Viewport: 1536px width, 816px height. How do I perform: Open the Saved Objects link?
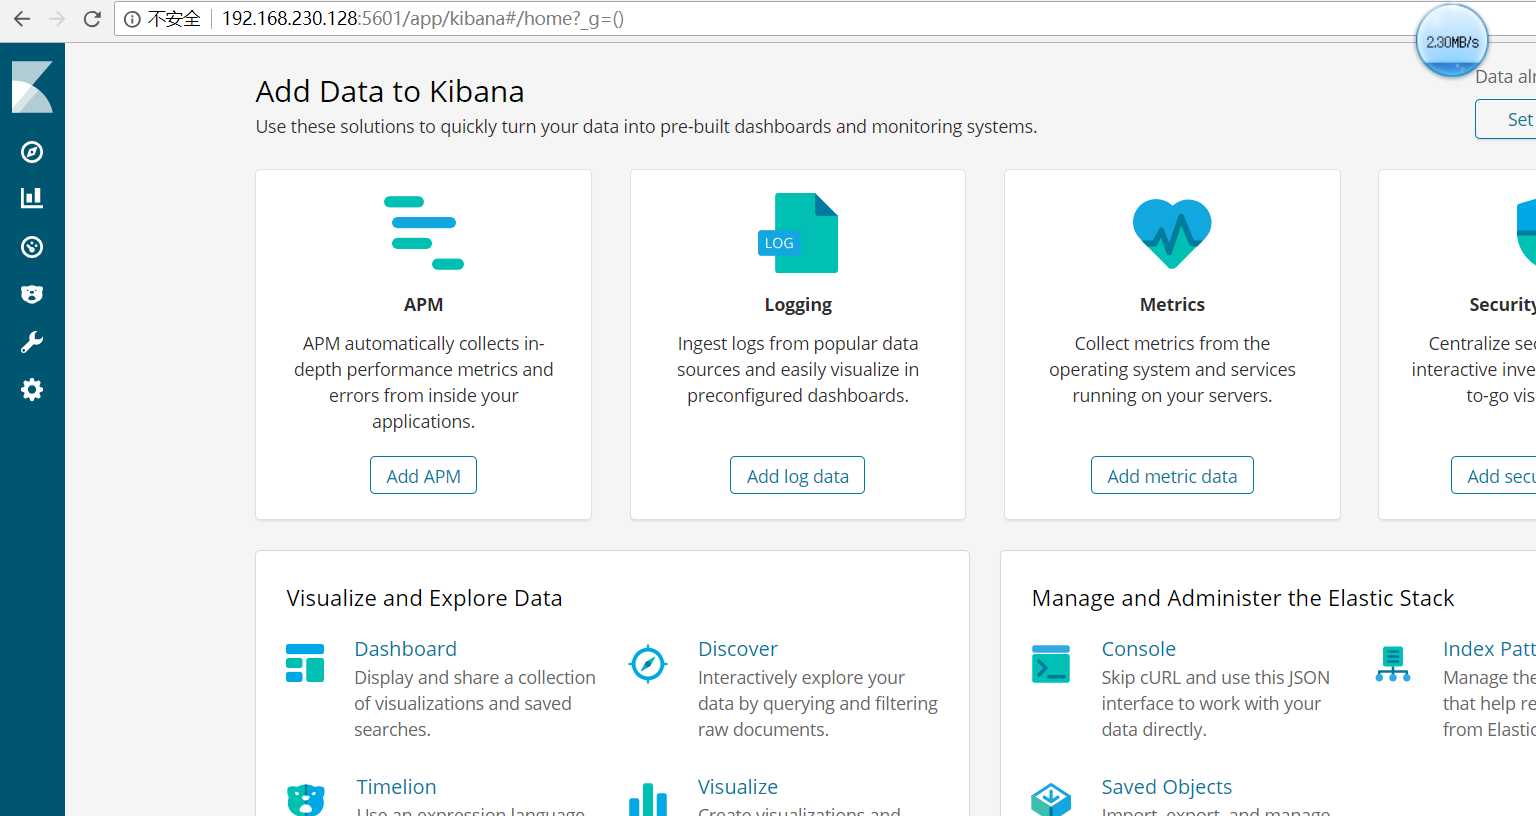(1167, 787)
